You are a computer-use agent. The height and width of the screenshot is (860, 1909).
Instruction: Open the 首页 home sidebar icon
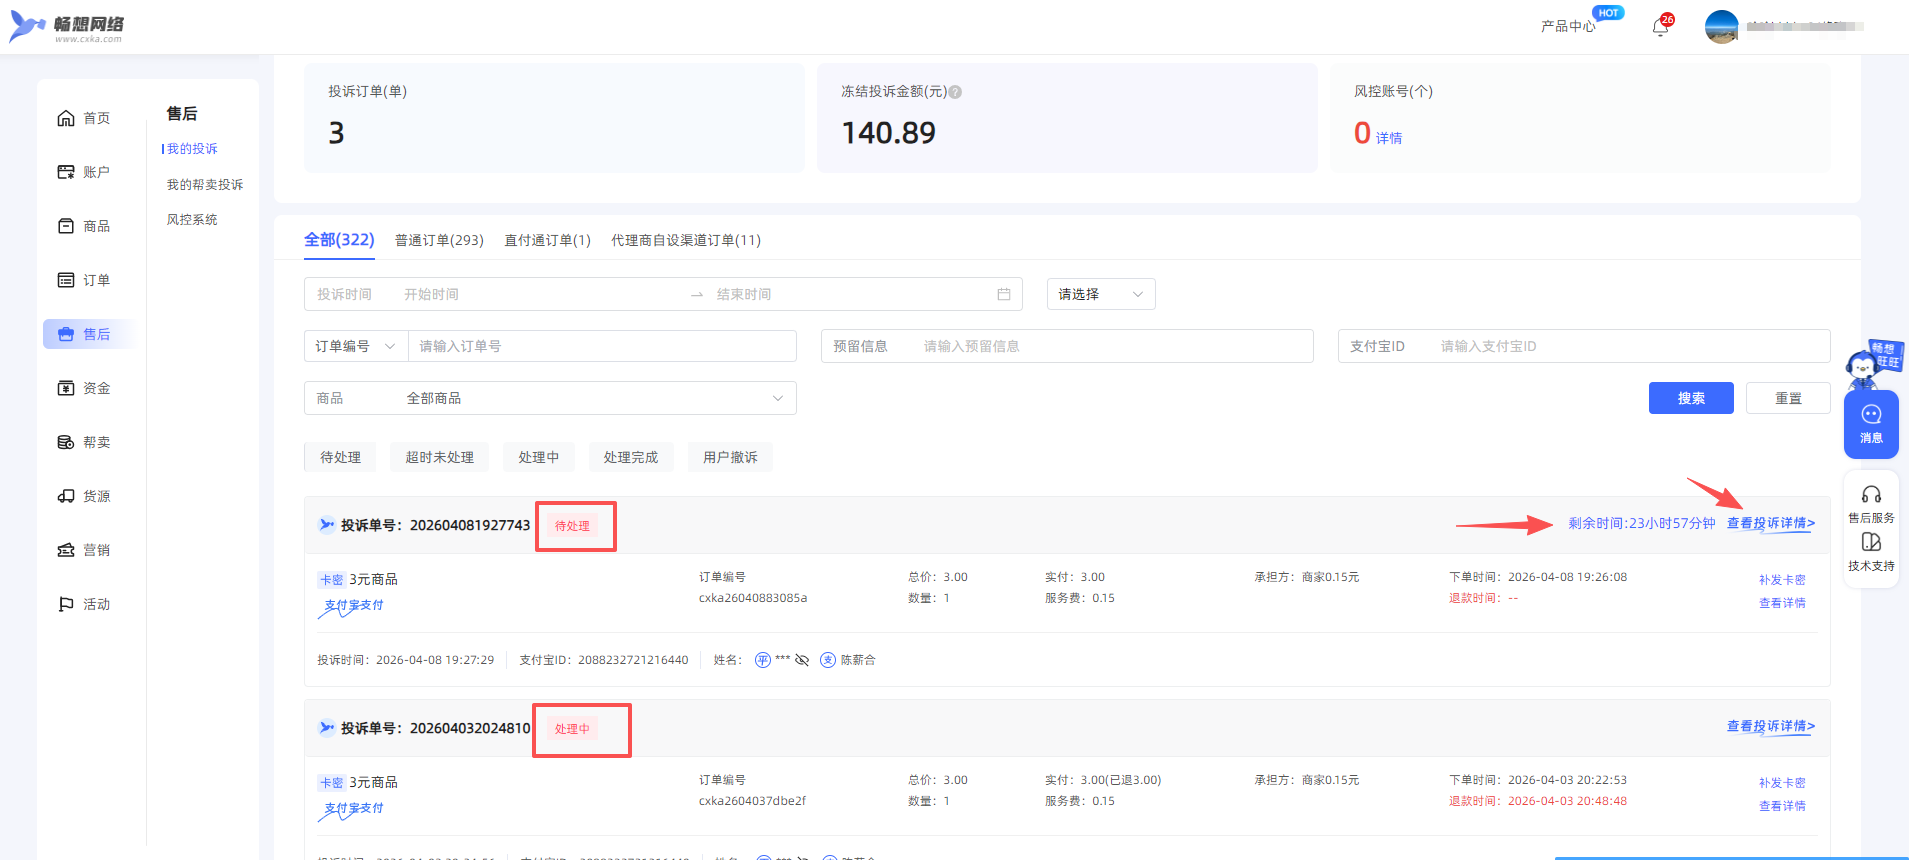[x=66, y=118]
